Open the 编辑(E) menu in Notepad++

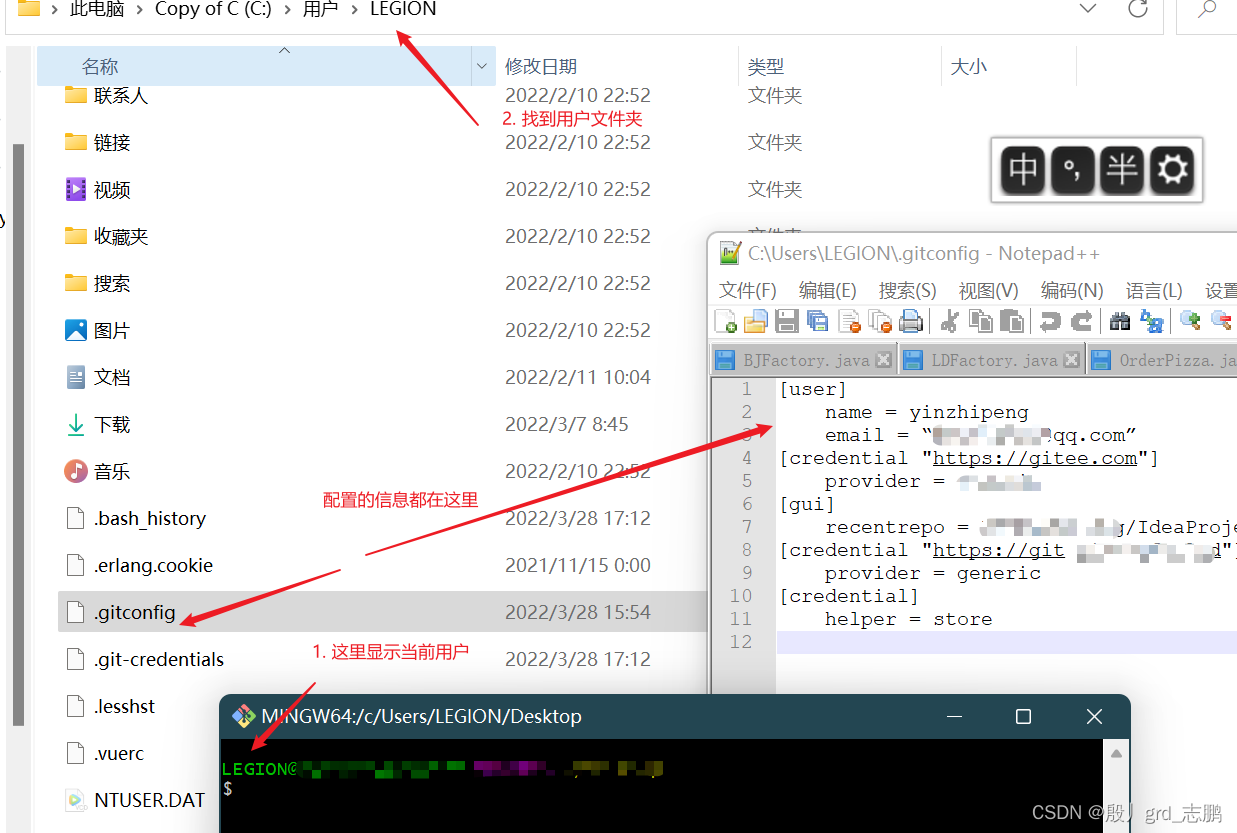[x=828, y=290]
